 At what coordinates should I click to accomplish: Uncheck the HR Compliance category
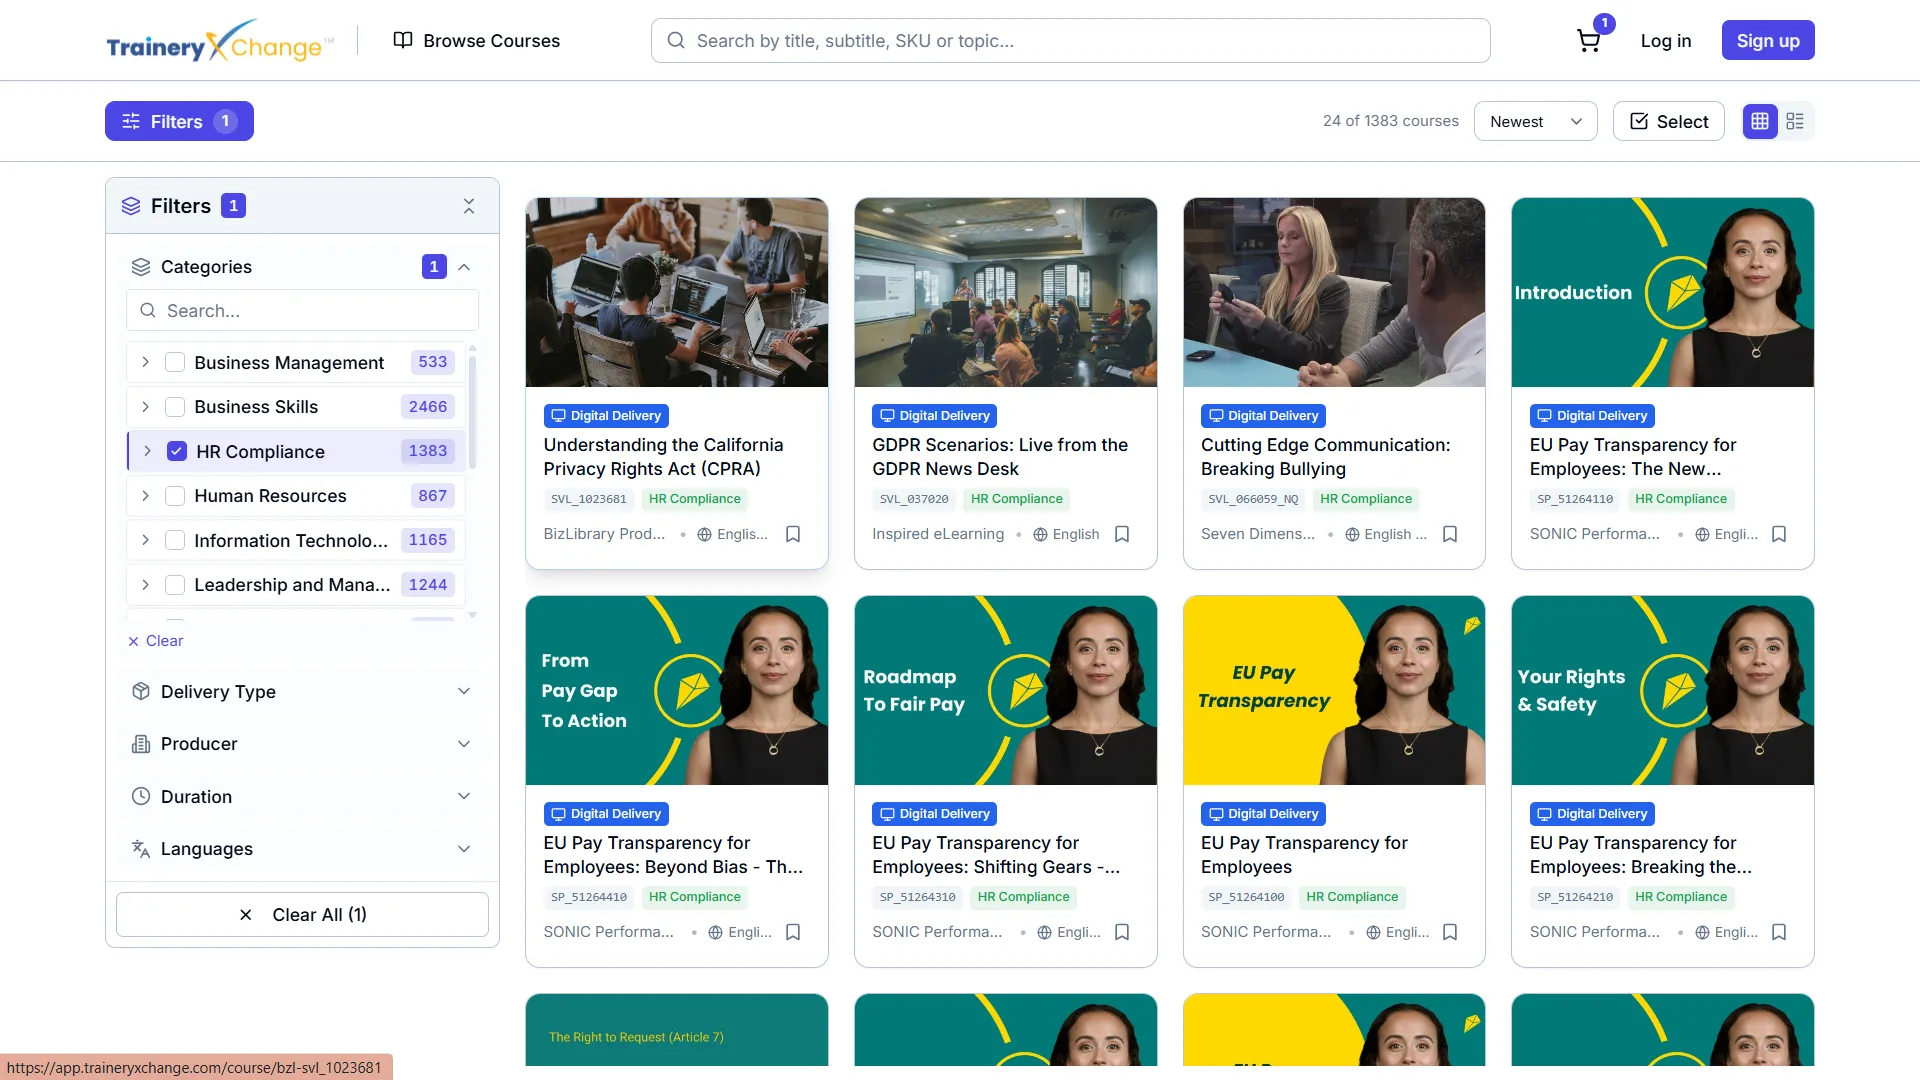(x=177, y=452)
